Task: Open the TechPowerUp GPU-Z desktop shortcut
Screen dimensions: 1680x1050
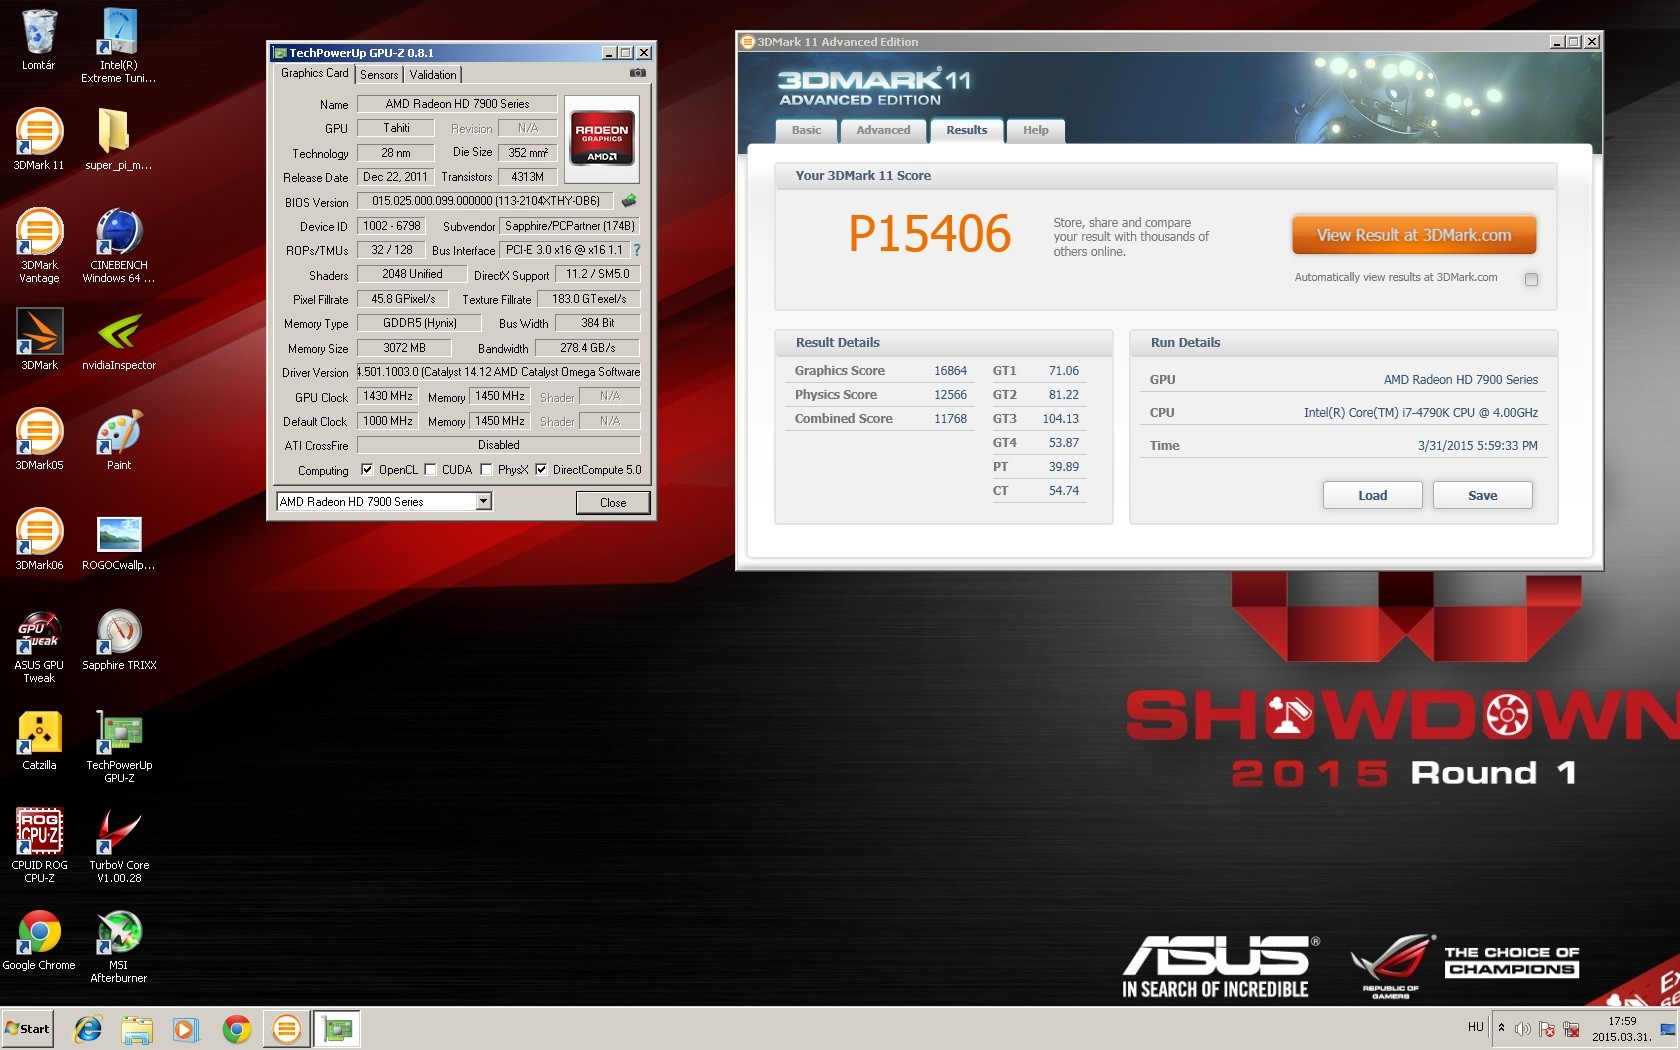Action: pos(118,746)
